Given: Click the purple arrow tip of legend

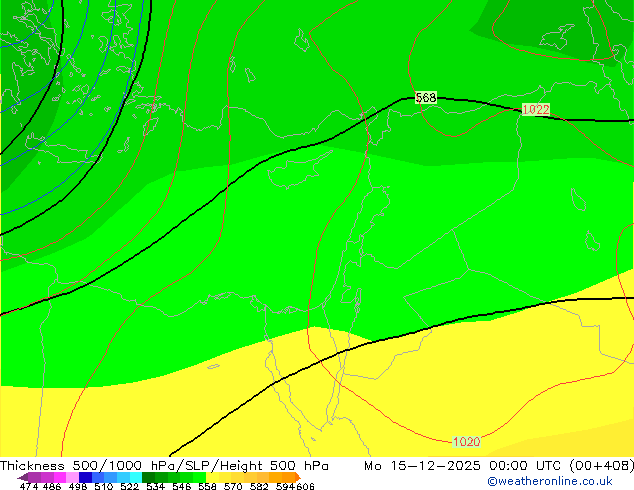Looking at the screenshot, I should pos(22,477).
